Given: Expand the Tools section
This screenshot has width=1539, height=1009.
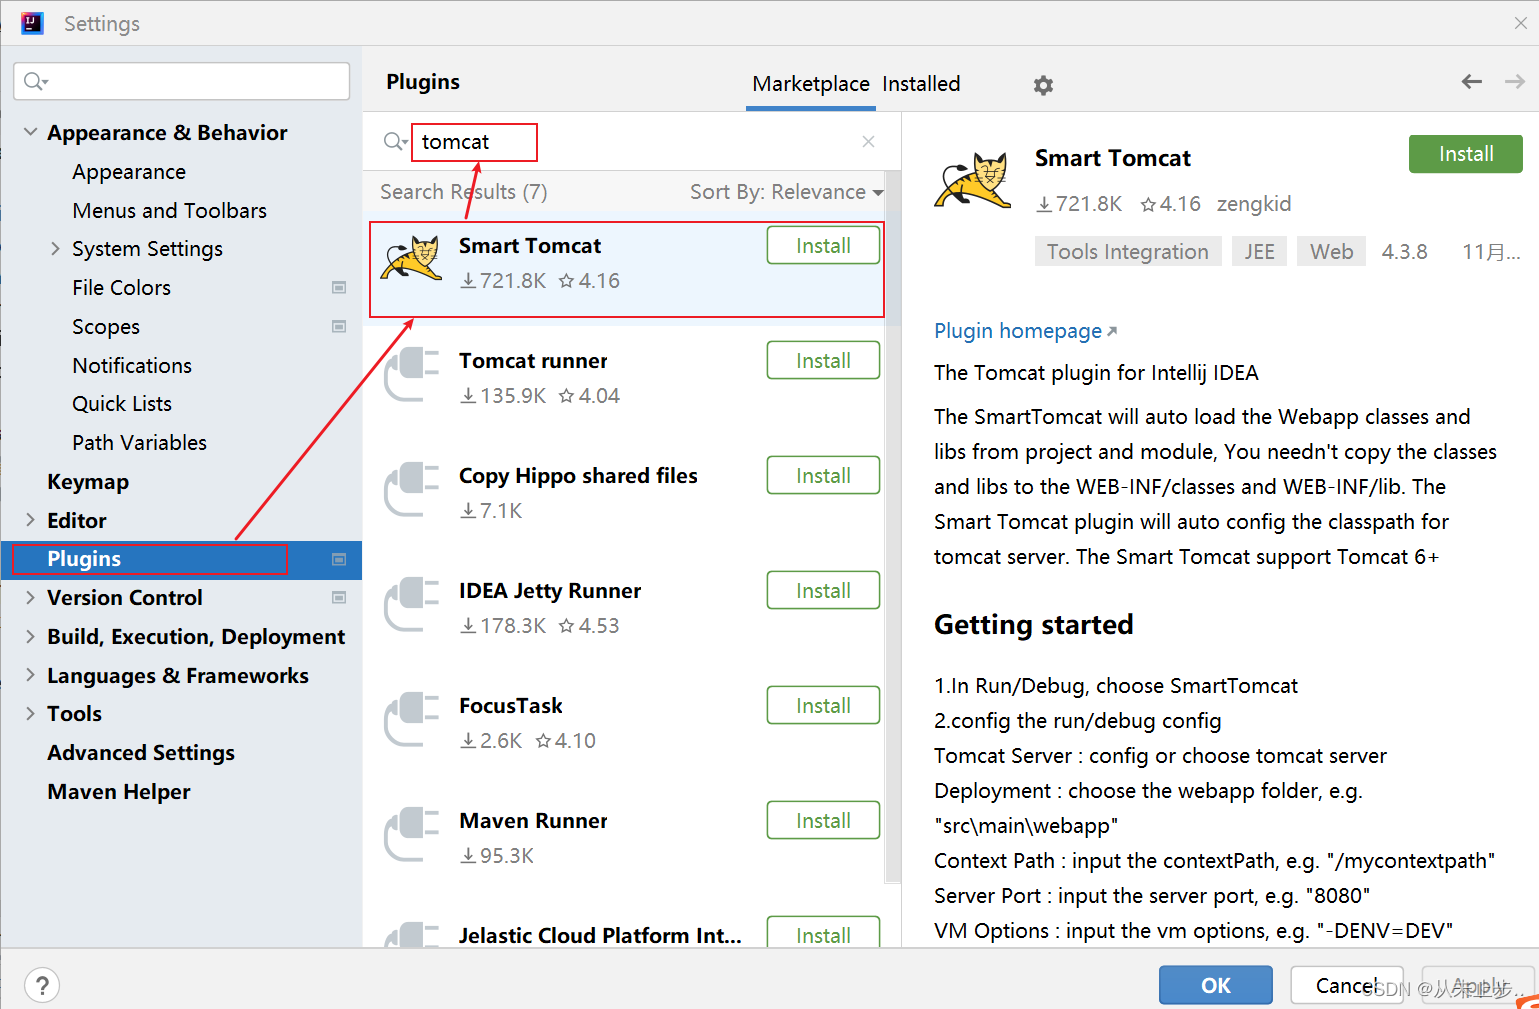Looking at the screenshot, I should coord(31,713).
